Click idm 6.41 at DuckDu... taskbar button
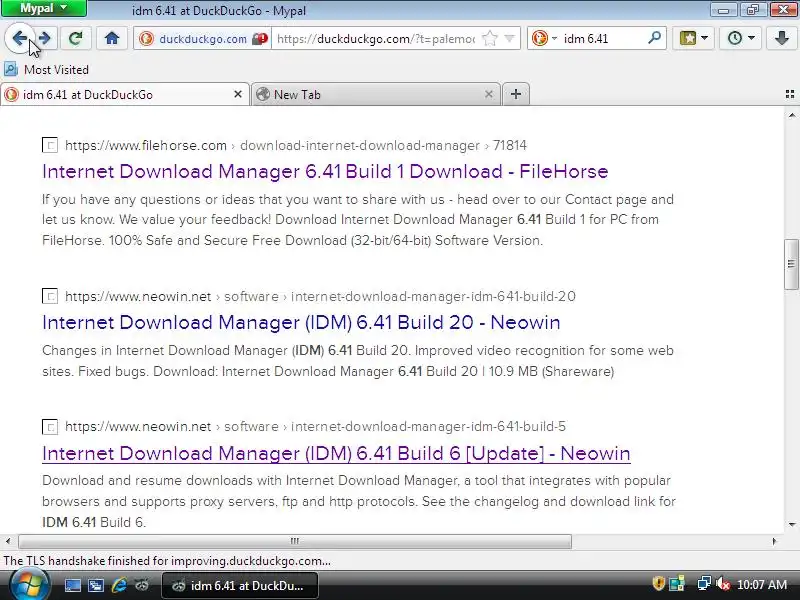The height and width of the screenshot is (600, 800). [x=240, y=586]
